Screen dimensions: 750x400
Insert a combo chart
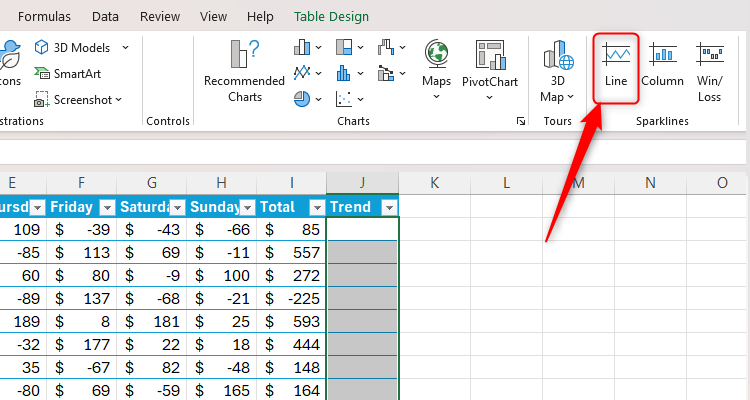[391, 73]
